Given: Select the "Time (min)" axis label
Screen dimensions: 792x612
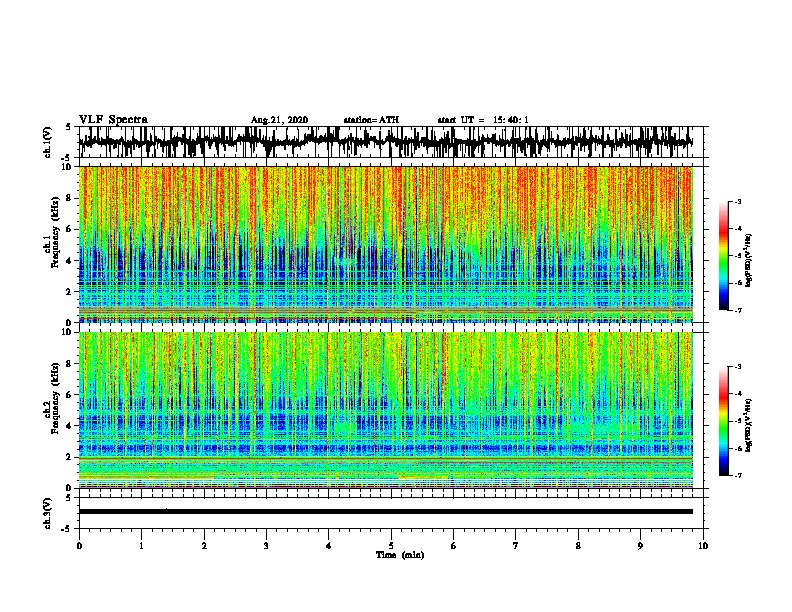Looking at the screenshot, I should click(x=400, y=555).
